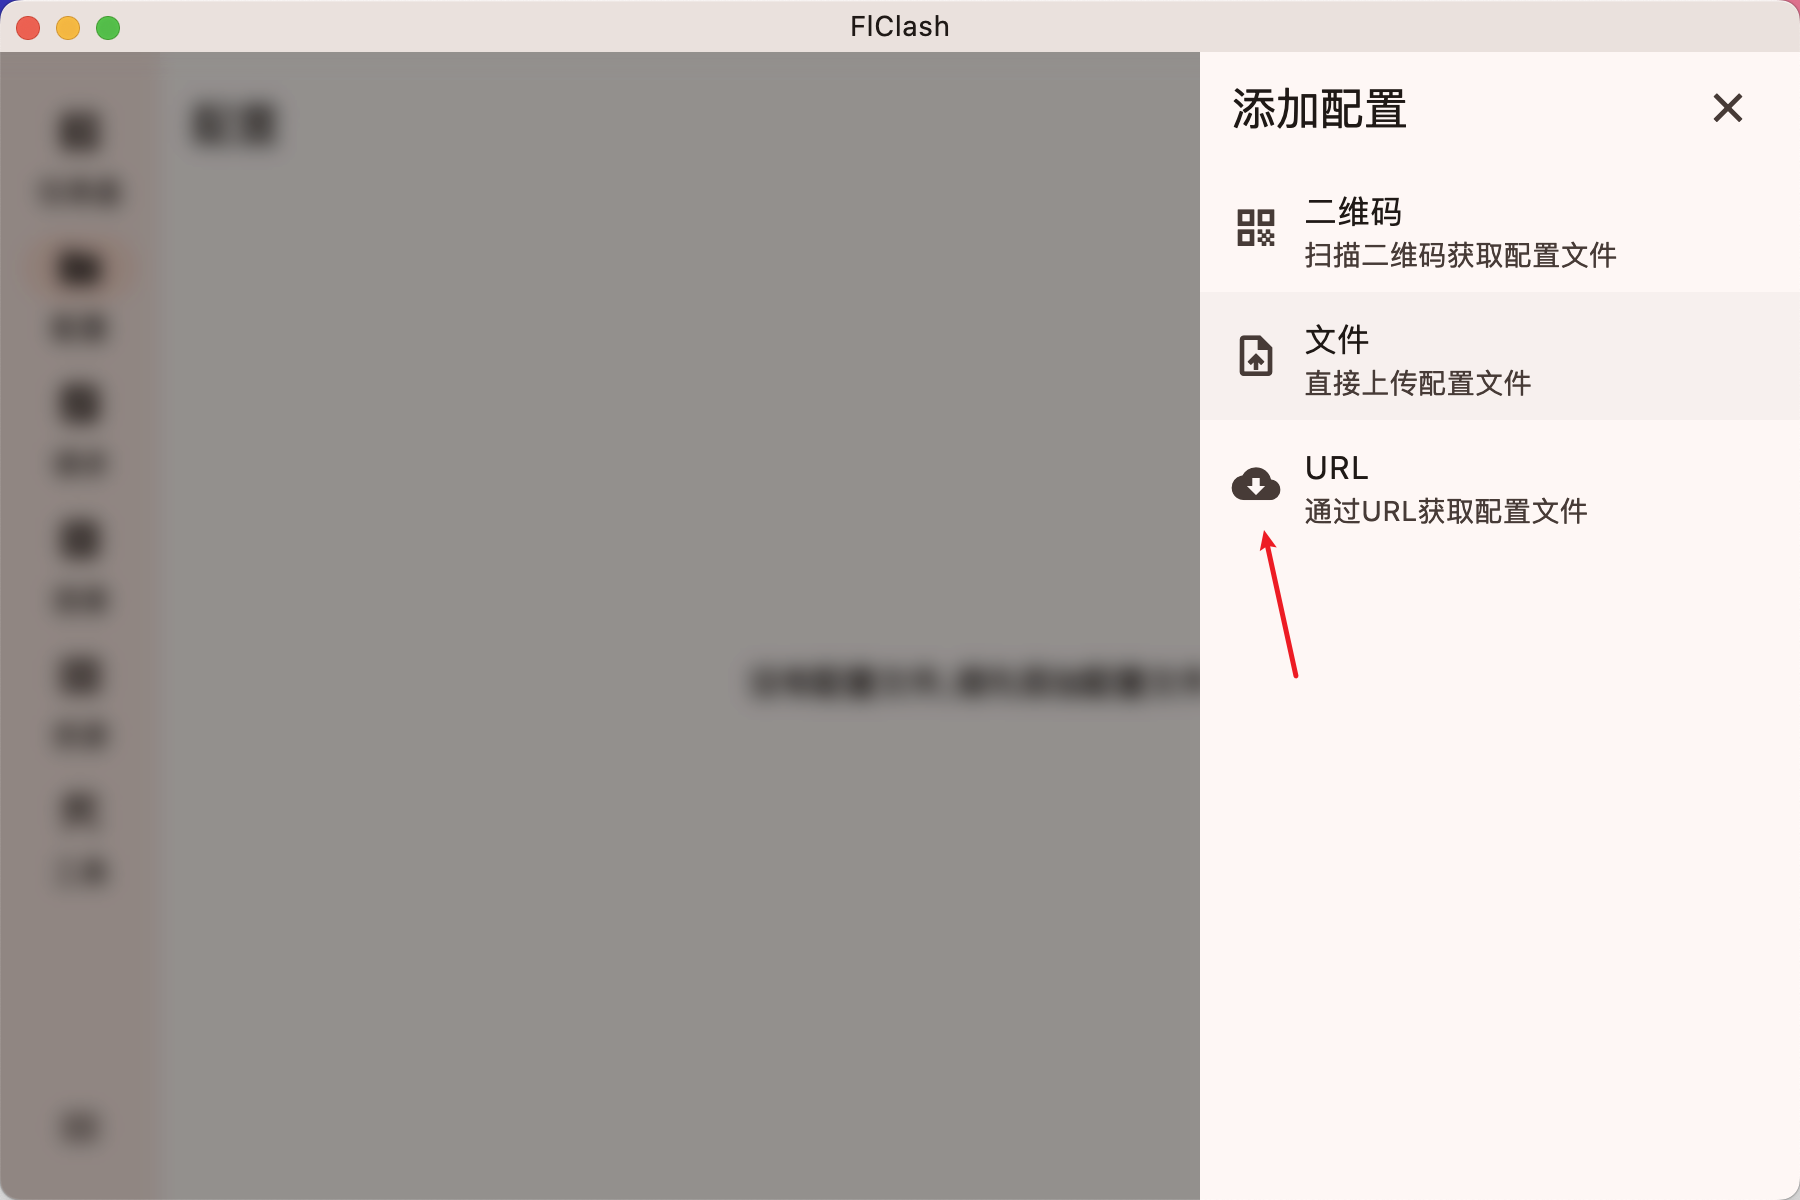
Task: Click the 添加配置 panel heading
Action: pos(1320,109)
